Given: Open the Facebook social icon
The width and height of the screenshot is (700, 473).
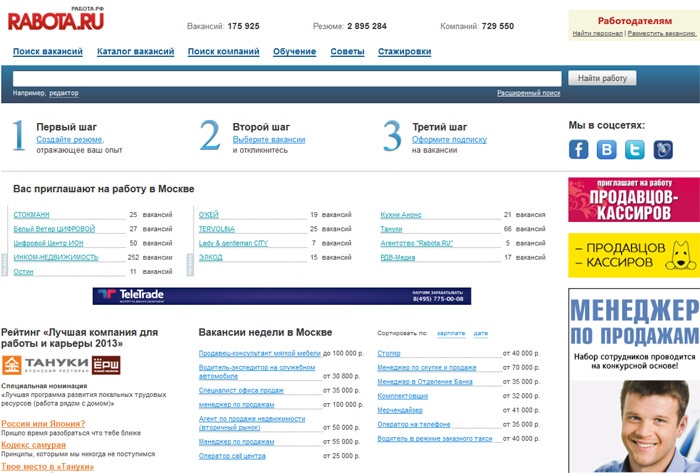Looking at the screenshot, I should tap(578, 149).
